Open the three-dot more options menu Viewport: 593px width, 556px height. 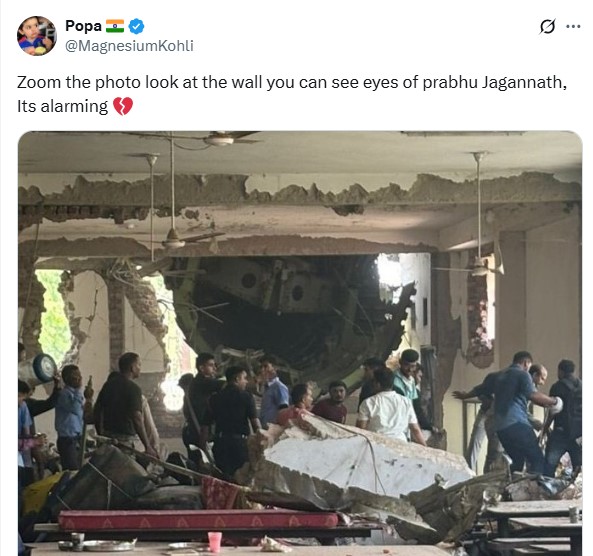(x=573, y=26)
